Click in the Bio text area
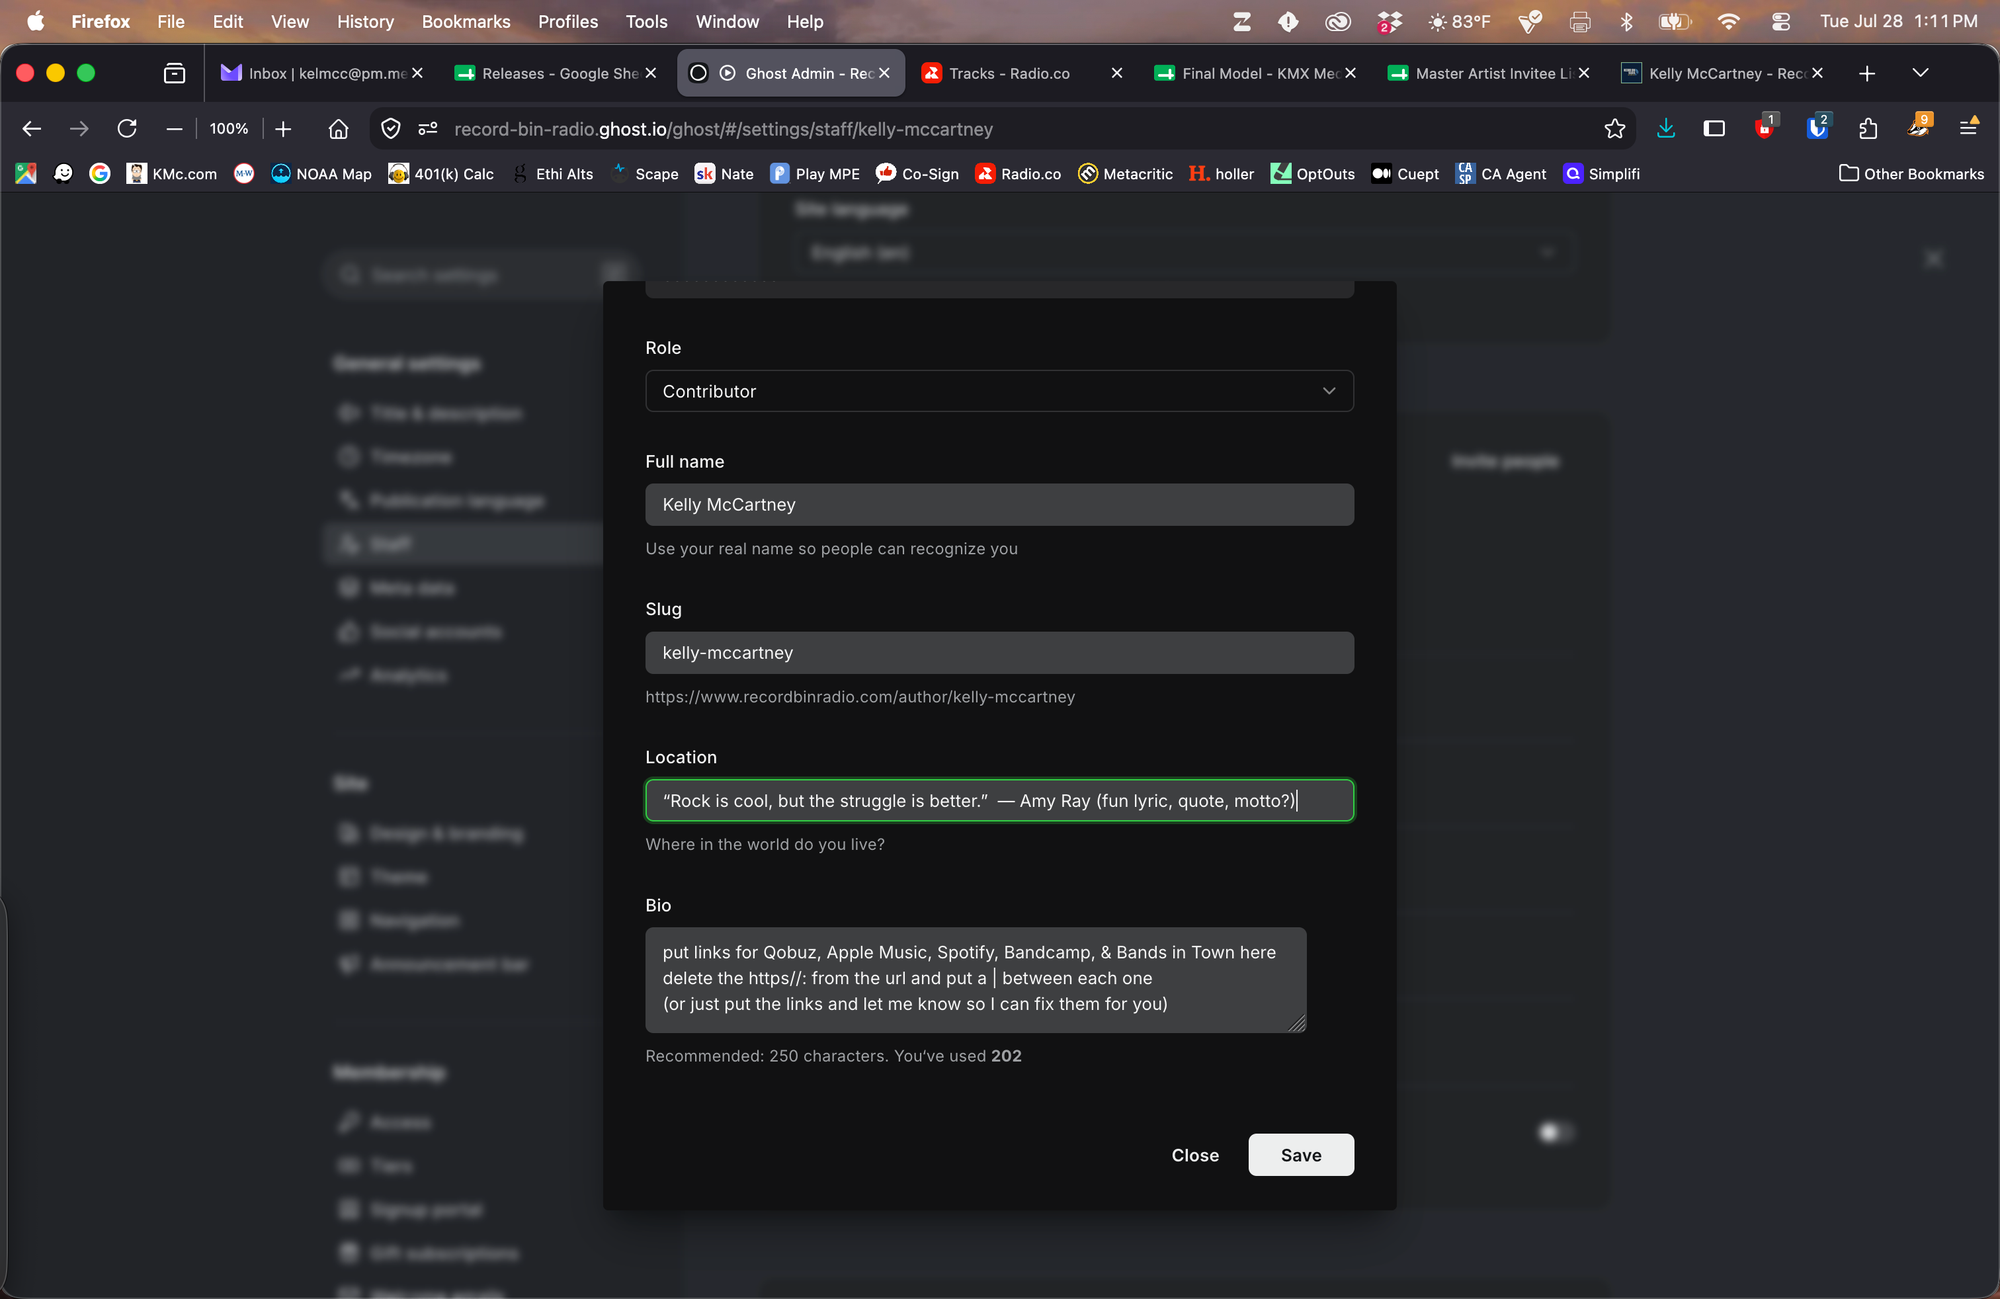2000x1299 pixels. coord(976,980)
